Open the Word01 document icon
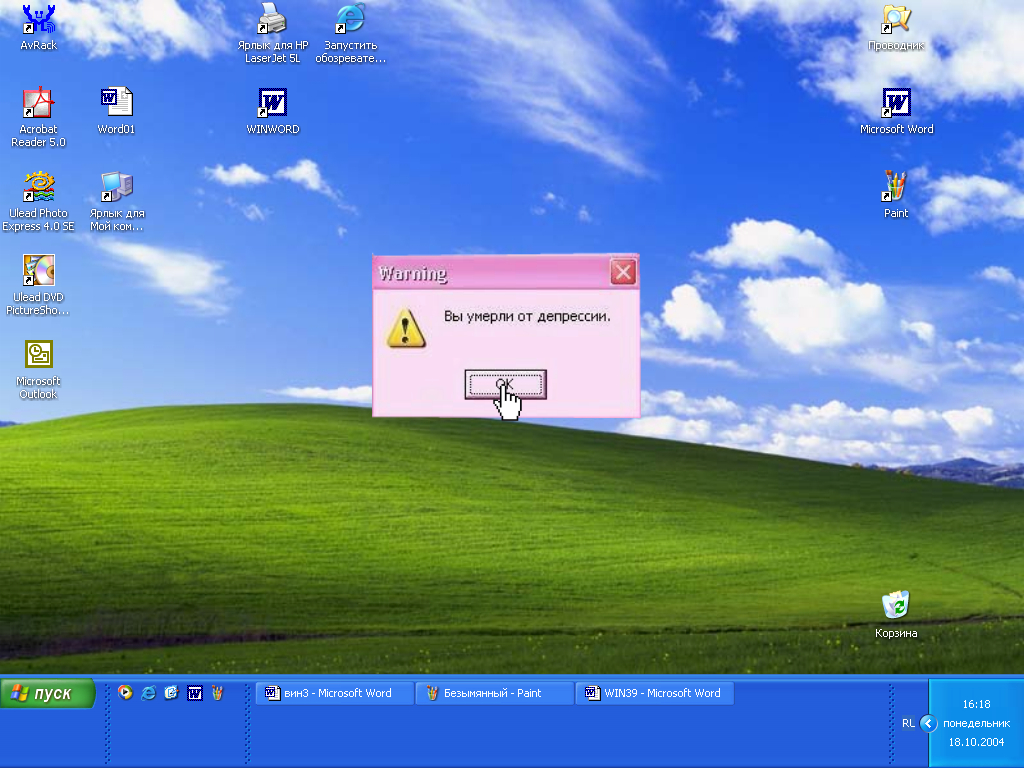The width and height of the screenshot is (1024, 768). pos(116,110)
